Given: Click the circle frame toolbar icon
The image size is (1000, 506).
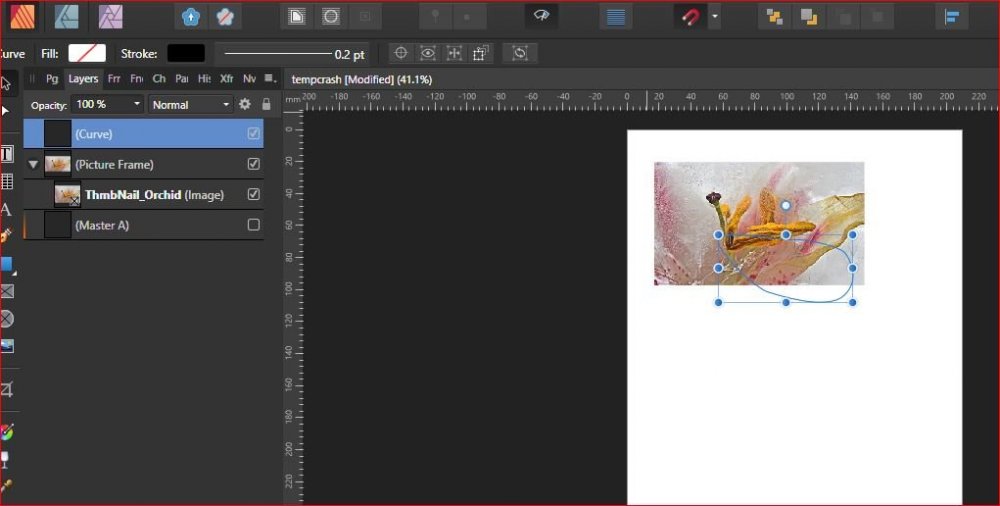Looking at the screenshot, I should tap(330, 17).
